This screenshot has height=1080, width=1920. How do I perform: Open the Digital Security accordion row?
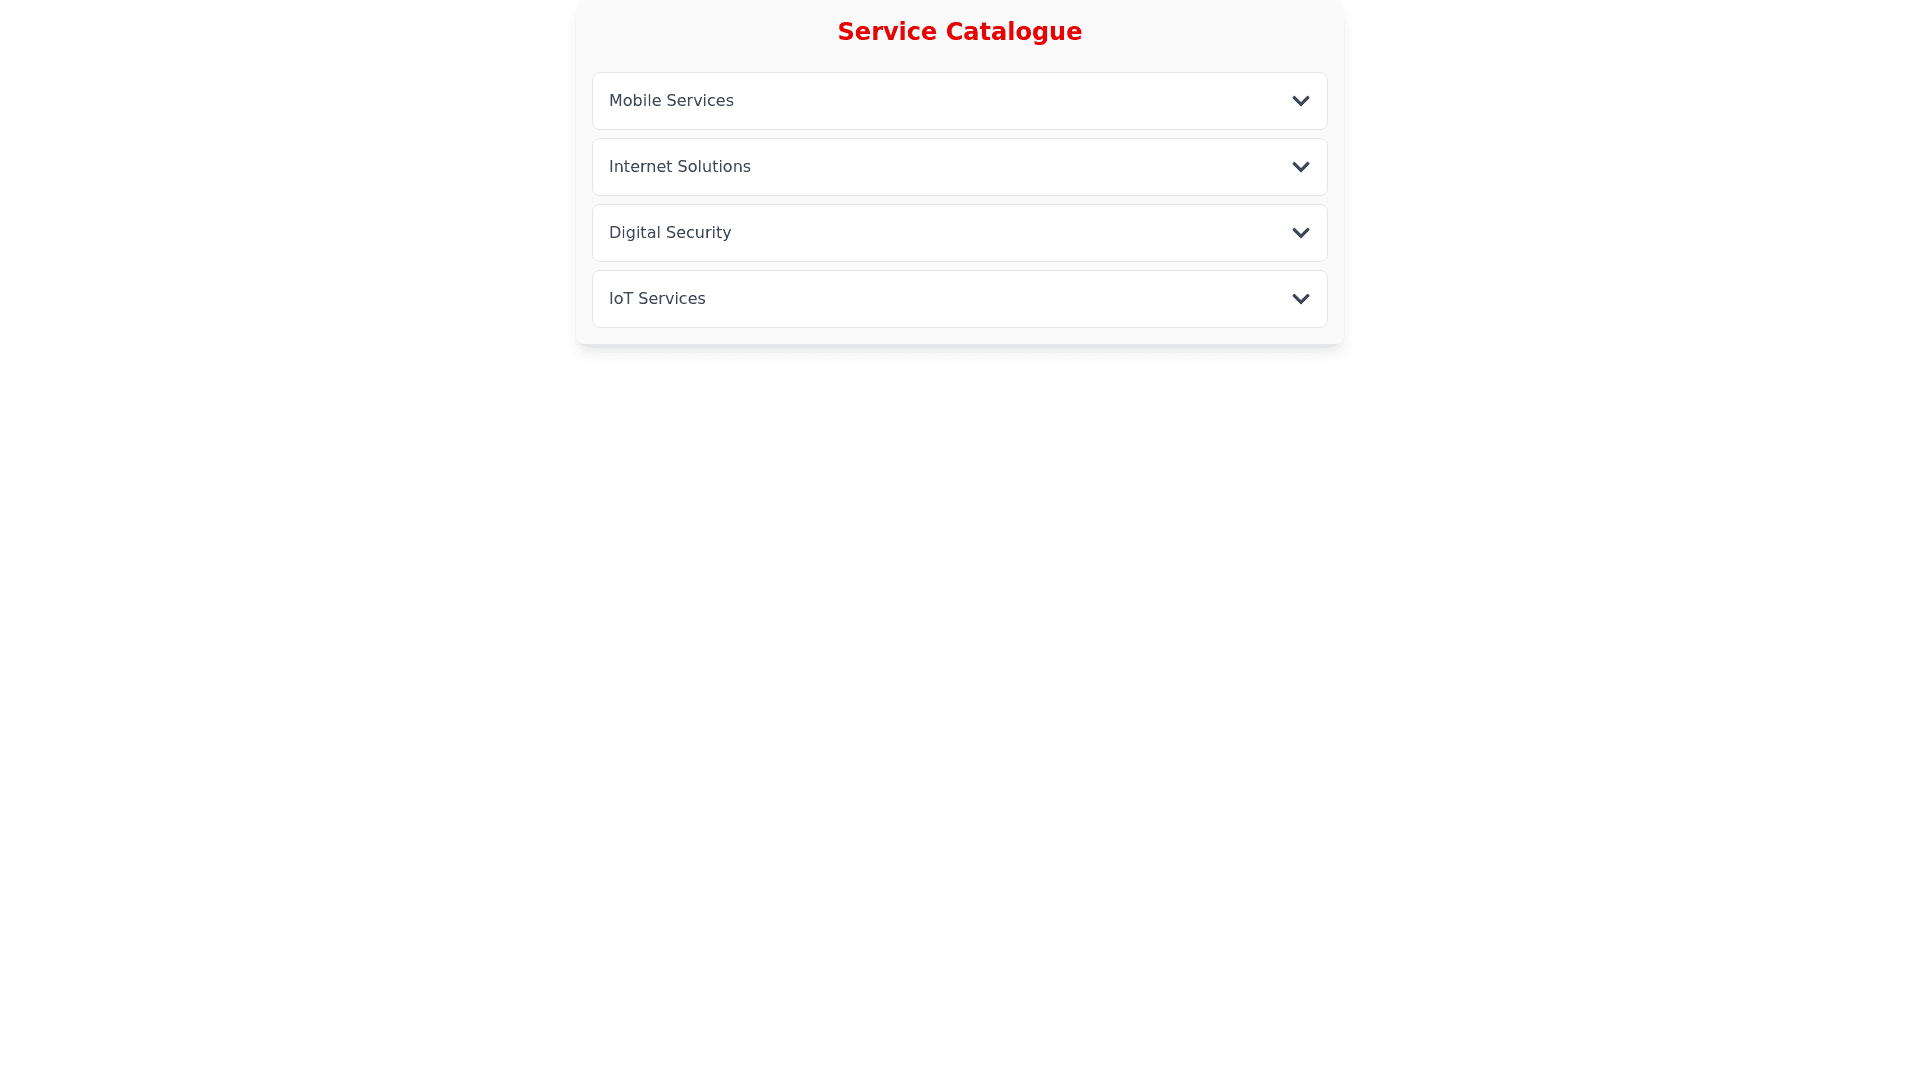958,233
